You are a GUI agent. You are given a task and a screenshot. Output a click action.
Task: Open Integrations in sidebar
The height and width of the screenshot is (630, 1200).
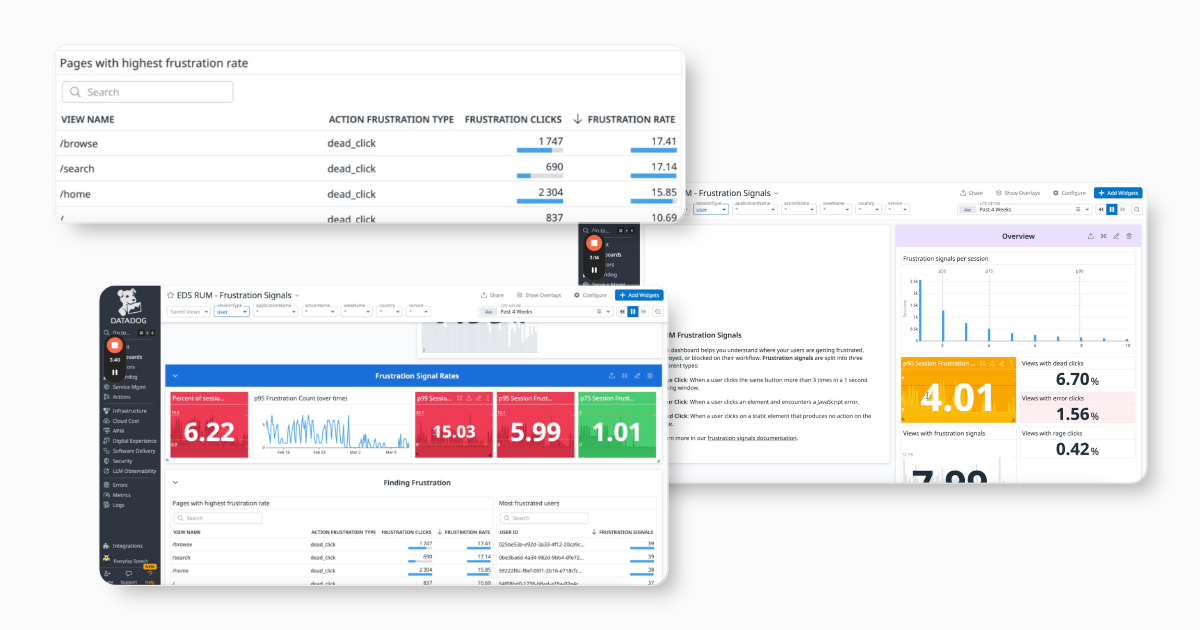[x=123, y=546]
